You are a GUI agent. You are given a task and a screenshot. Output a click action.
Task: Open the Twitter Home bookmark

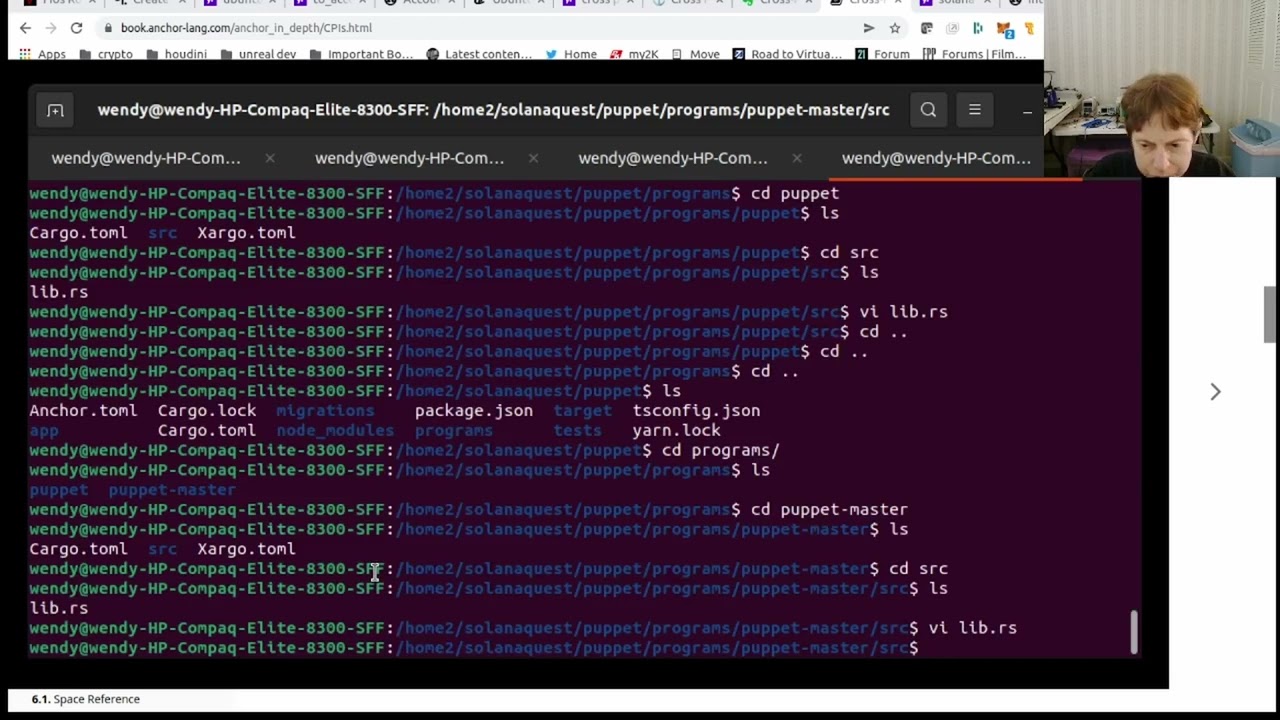click(x=570, y=54)
